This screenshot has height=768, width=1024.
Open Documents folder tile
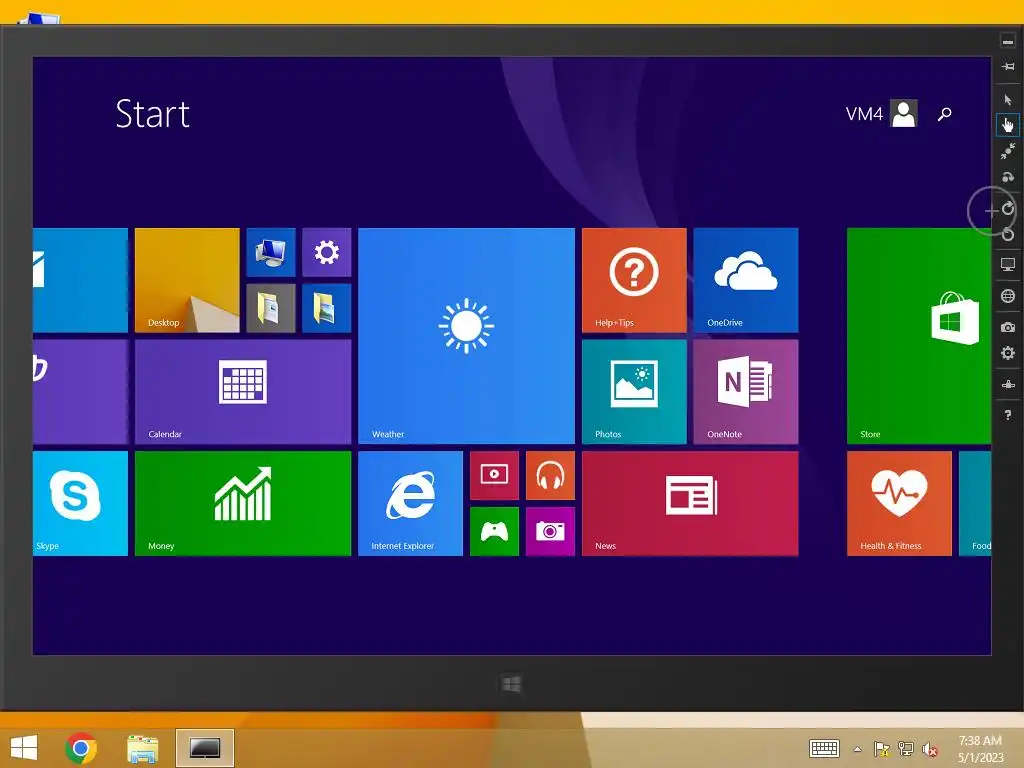[271, 308]
